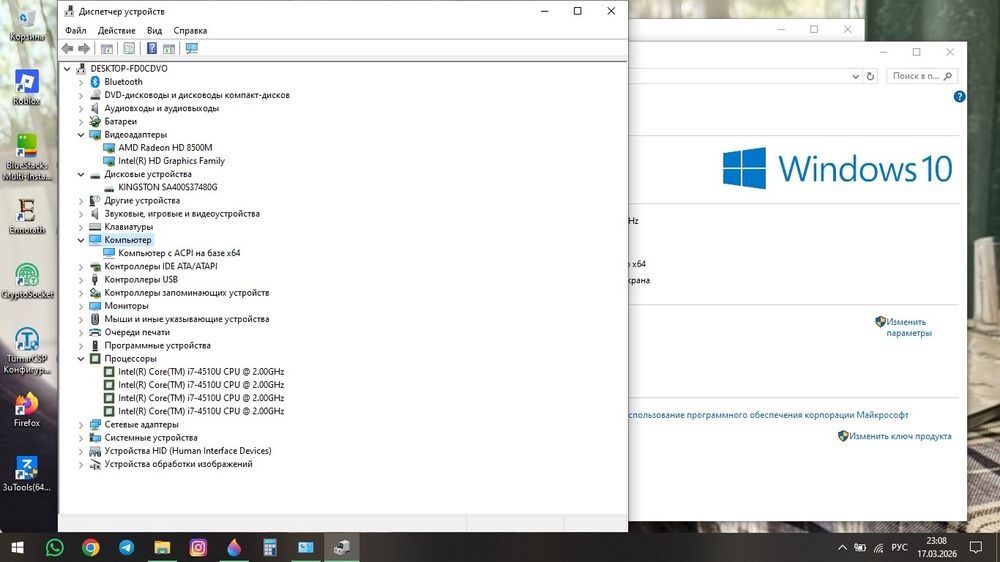Select the KINGSTON SA400S37480G disk
The height and width of the screenshot is (562, 1000).
coord(168,187)
